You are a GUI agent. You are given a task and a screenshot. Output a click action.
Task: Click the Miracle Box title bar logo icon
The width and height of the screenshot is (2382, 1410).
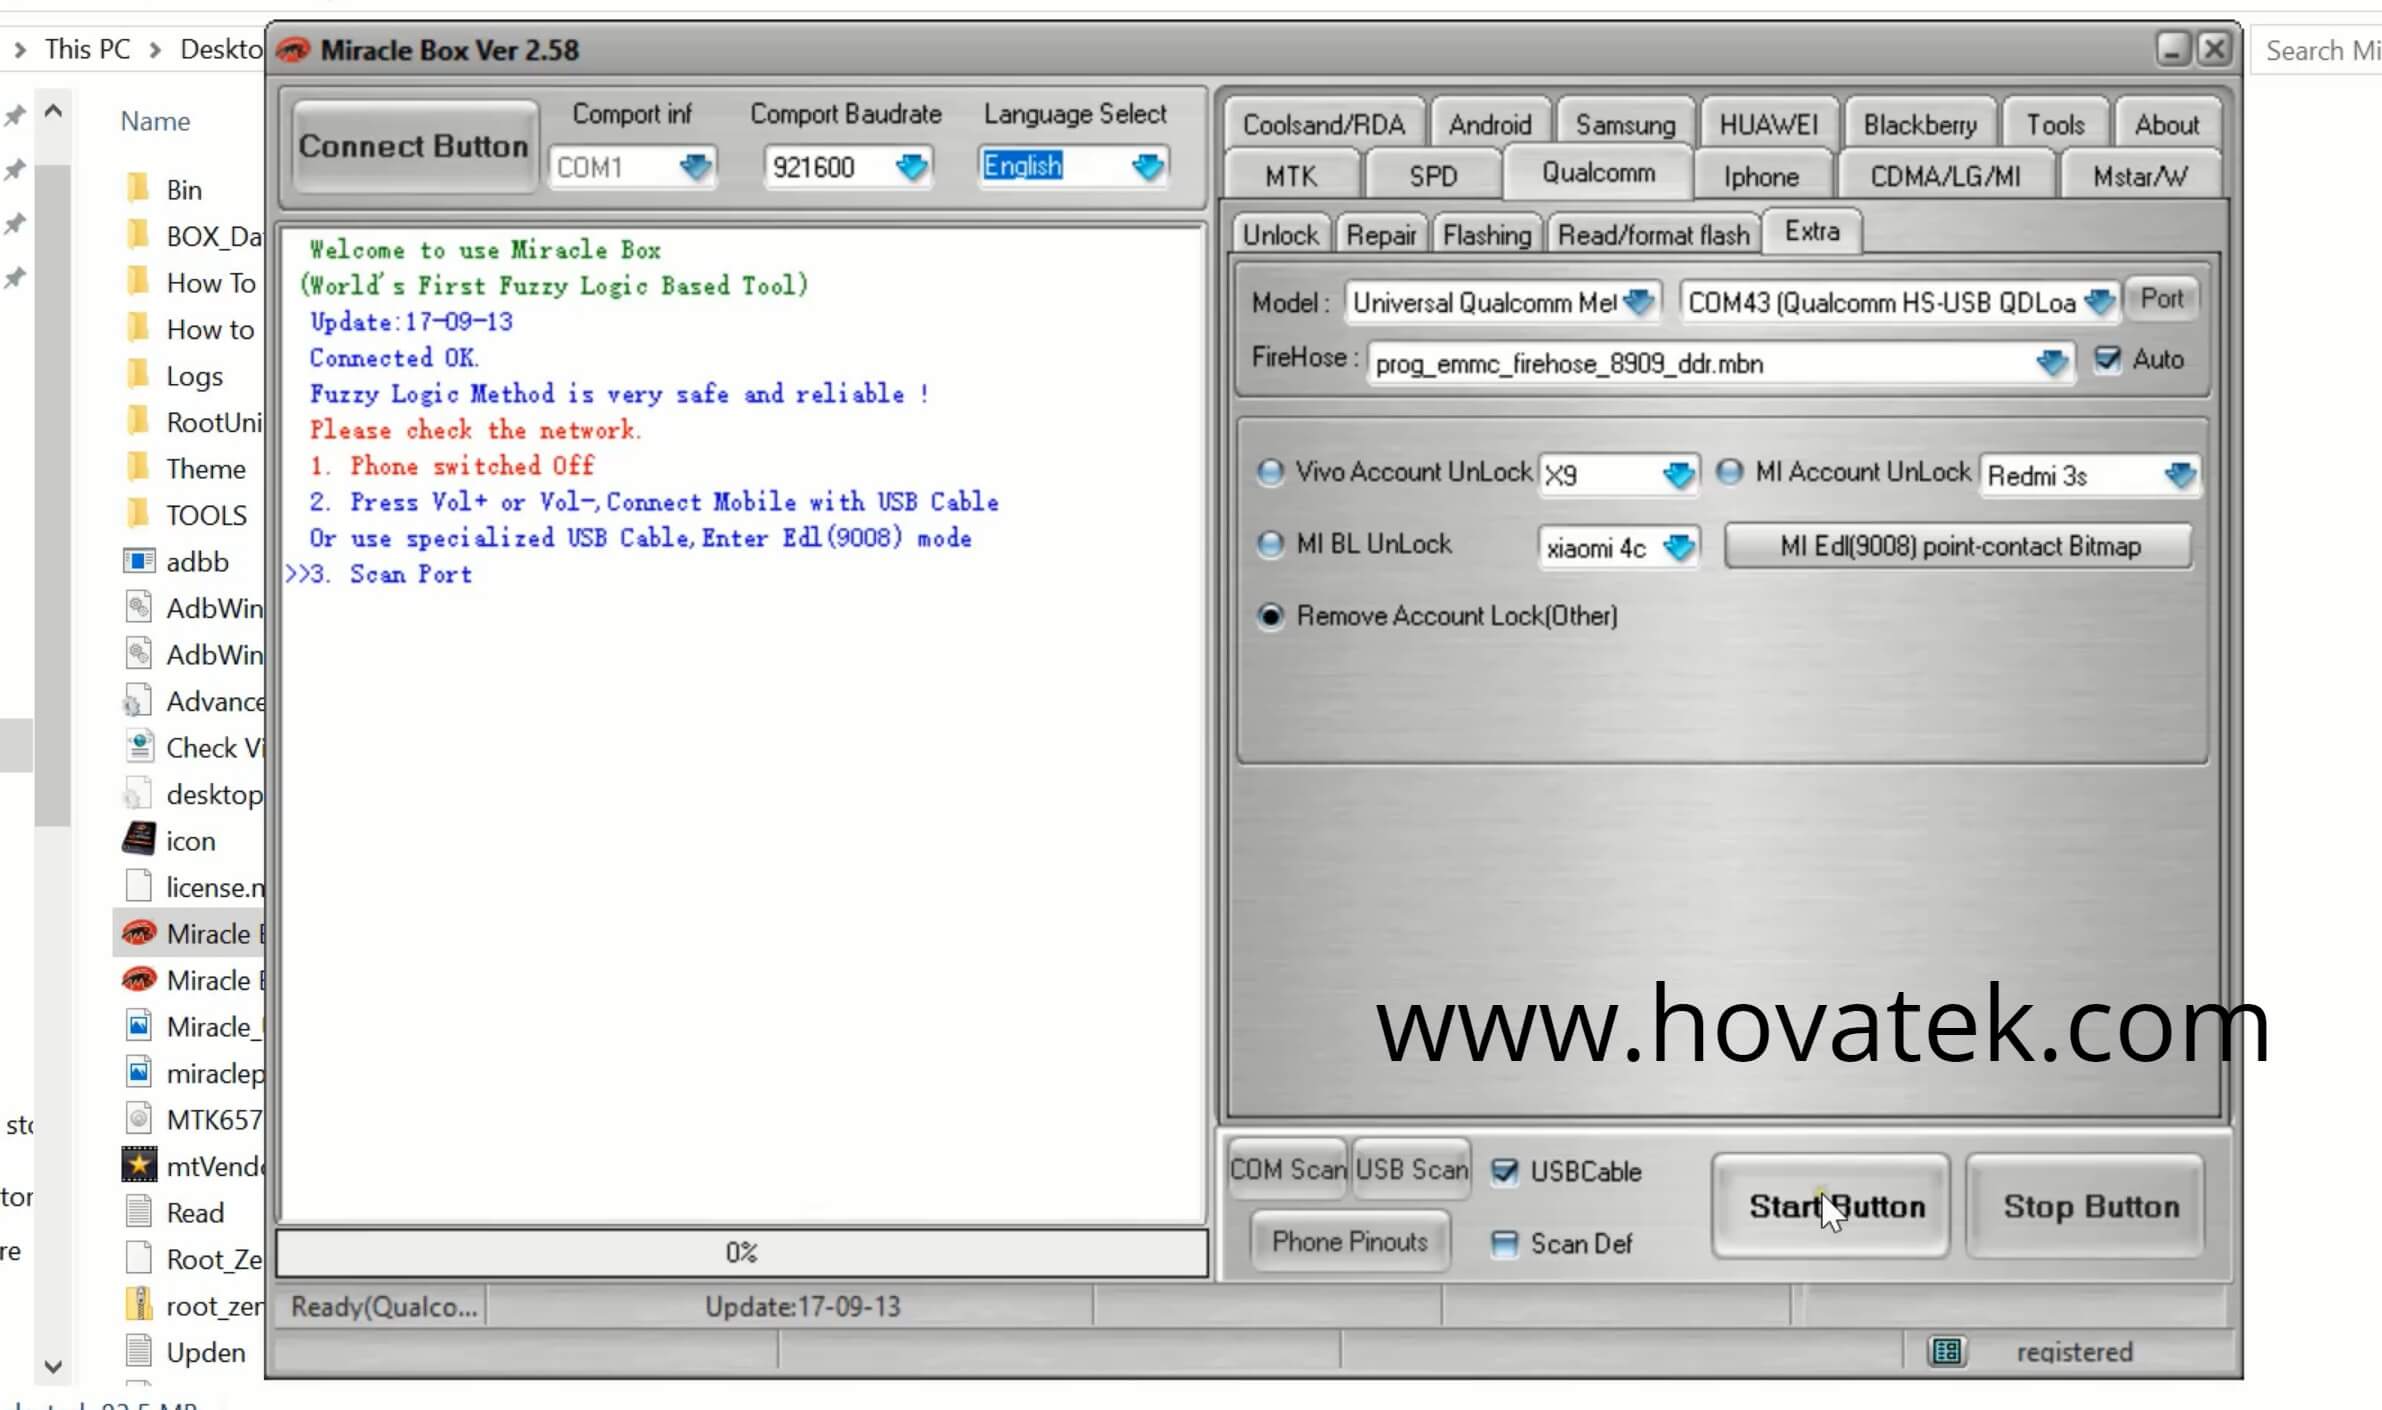(x=292, y=50)
